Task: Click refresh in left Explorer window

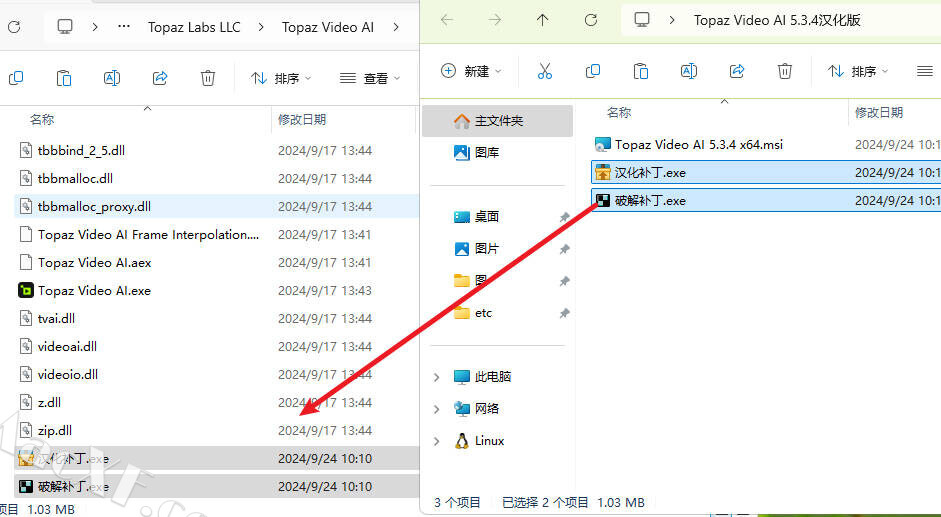Action: click(x=14, y=27)
